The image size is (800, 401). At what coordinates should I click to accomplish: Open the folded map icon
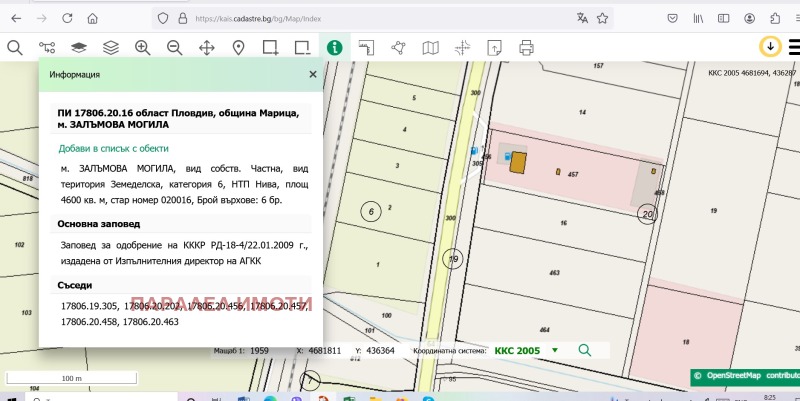click(431, 48)
